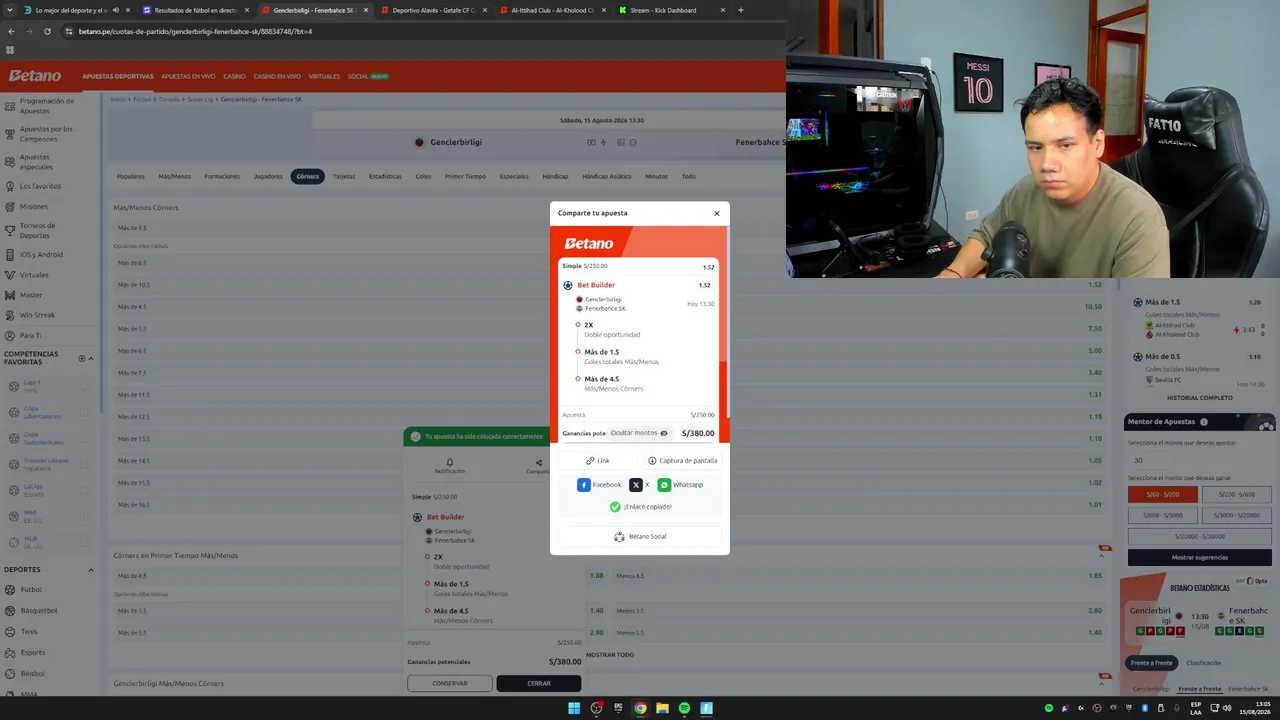The height and width of the screenshot is (720, 1280).
Task: Go back in browser history
Action: point(11,31)
